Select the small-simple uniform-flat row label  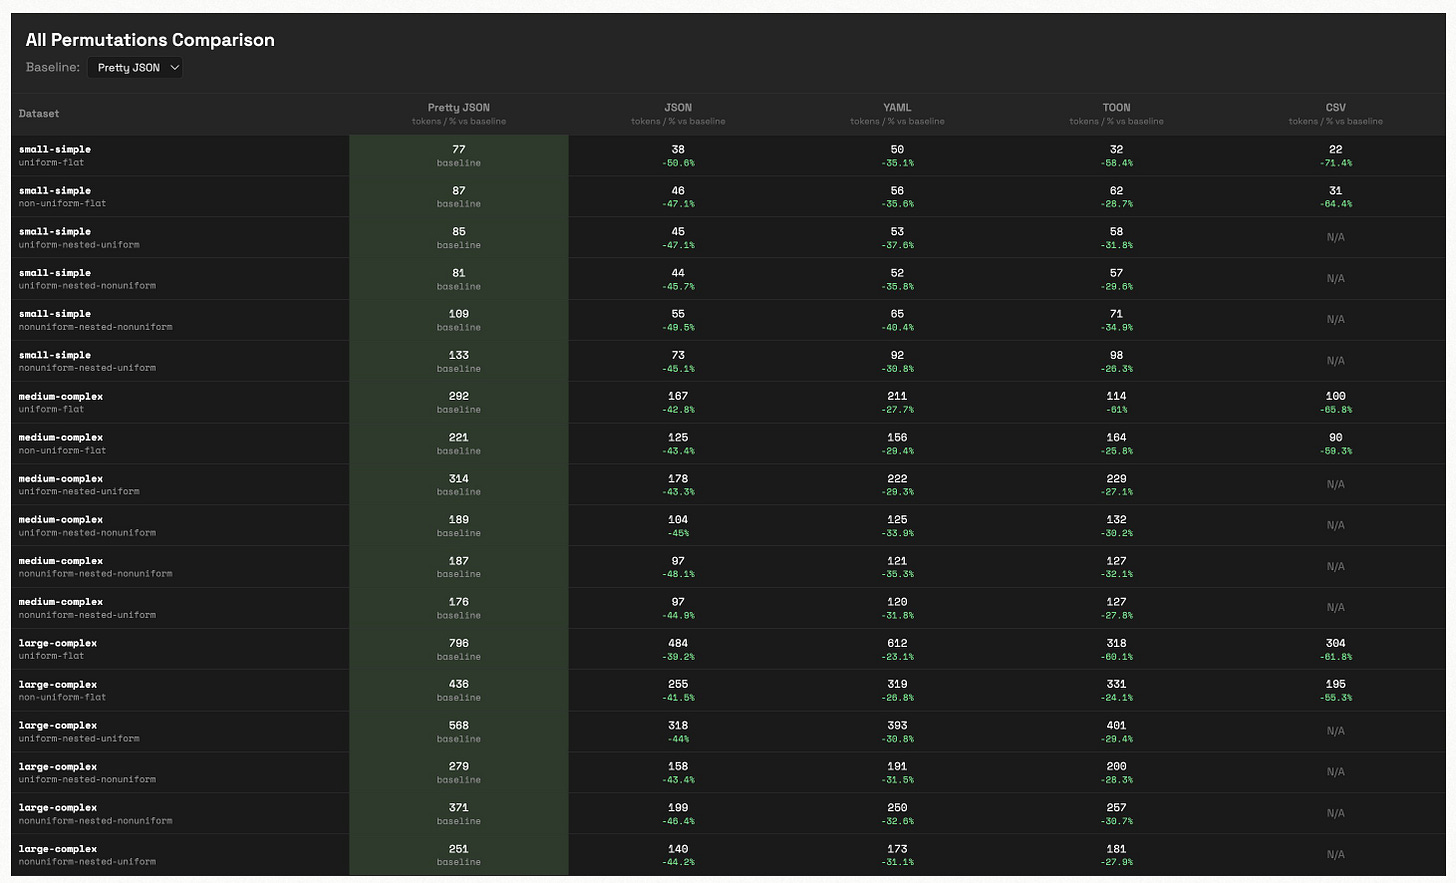click(x=55, y=155)
